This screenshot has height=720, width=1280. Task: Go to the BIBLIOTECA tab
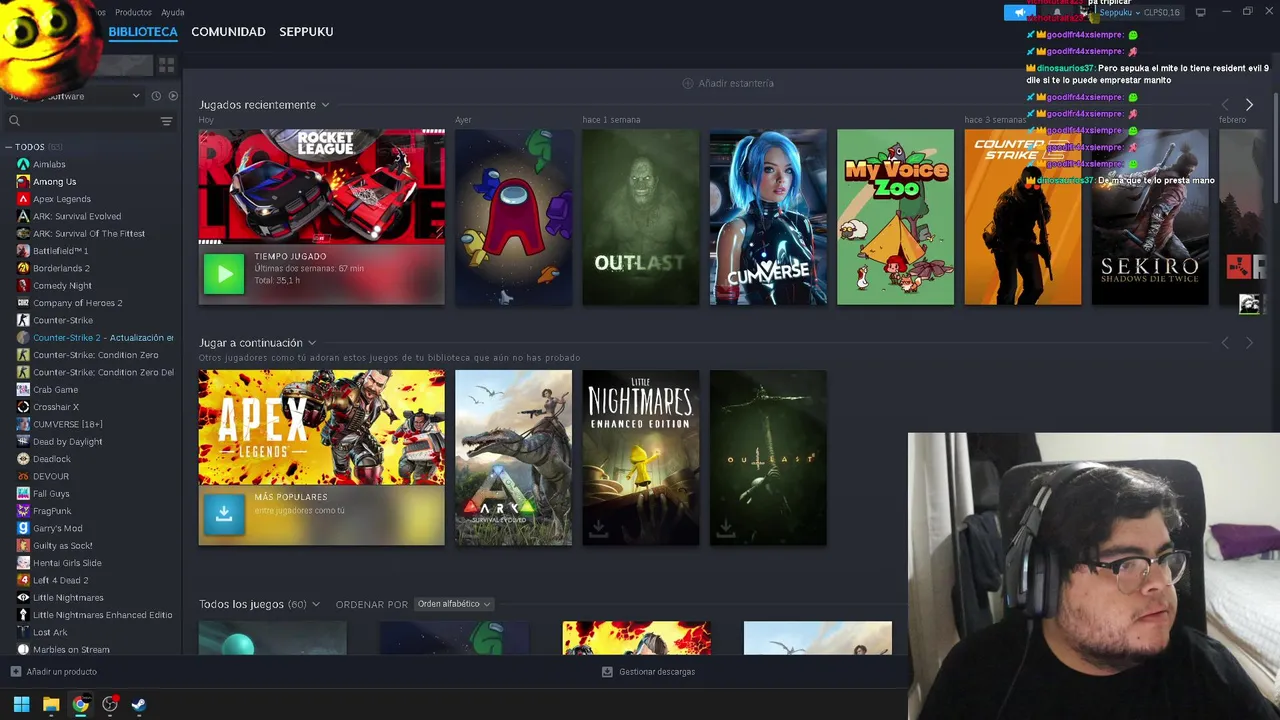[x=143, y=32]
